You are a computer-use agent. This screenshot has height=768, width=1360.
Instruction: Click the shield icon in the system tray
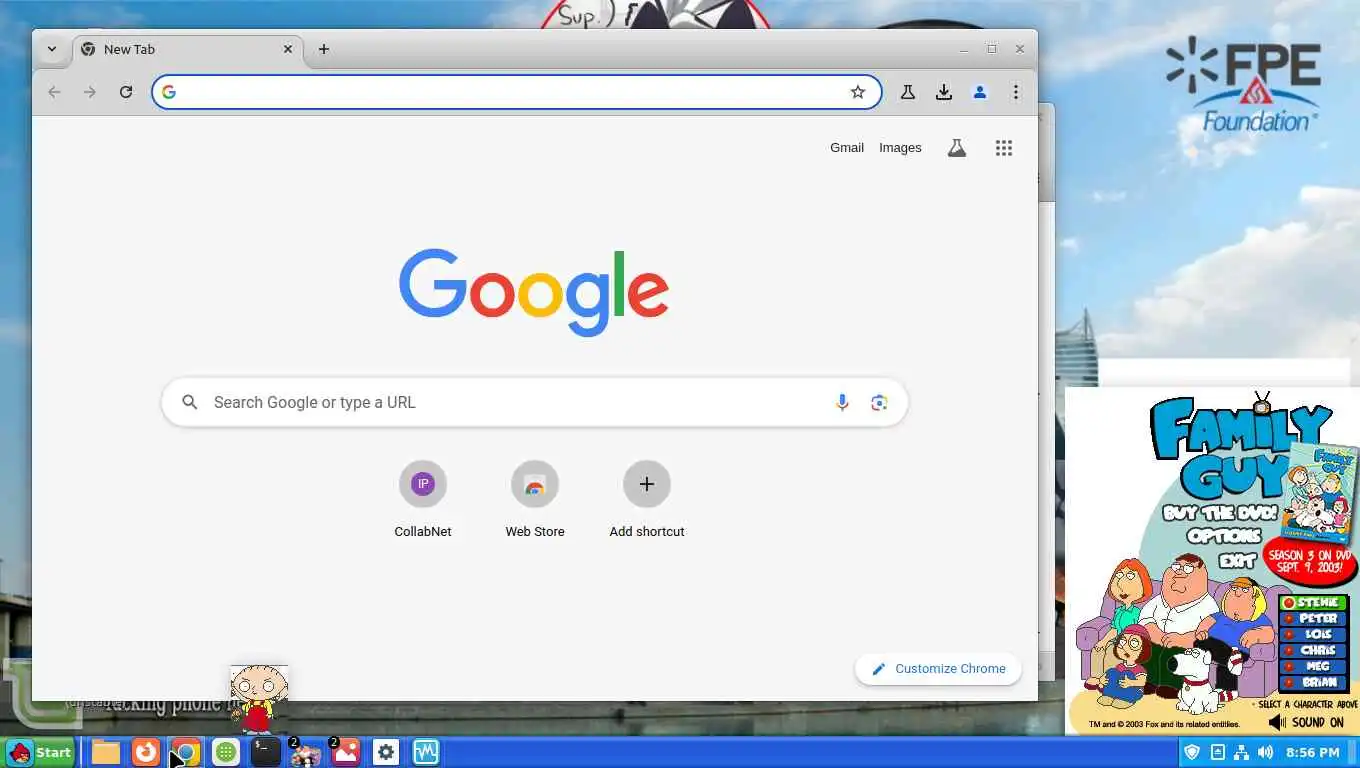pyautogui.click(x=1192, y=752)
